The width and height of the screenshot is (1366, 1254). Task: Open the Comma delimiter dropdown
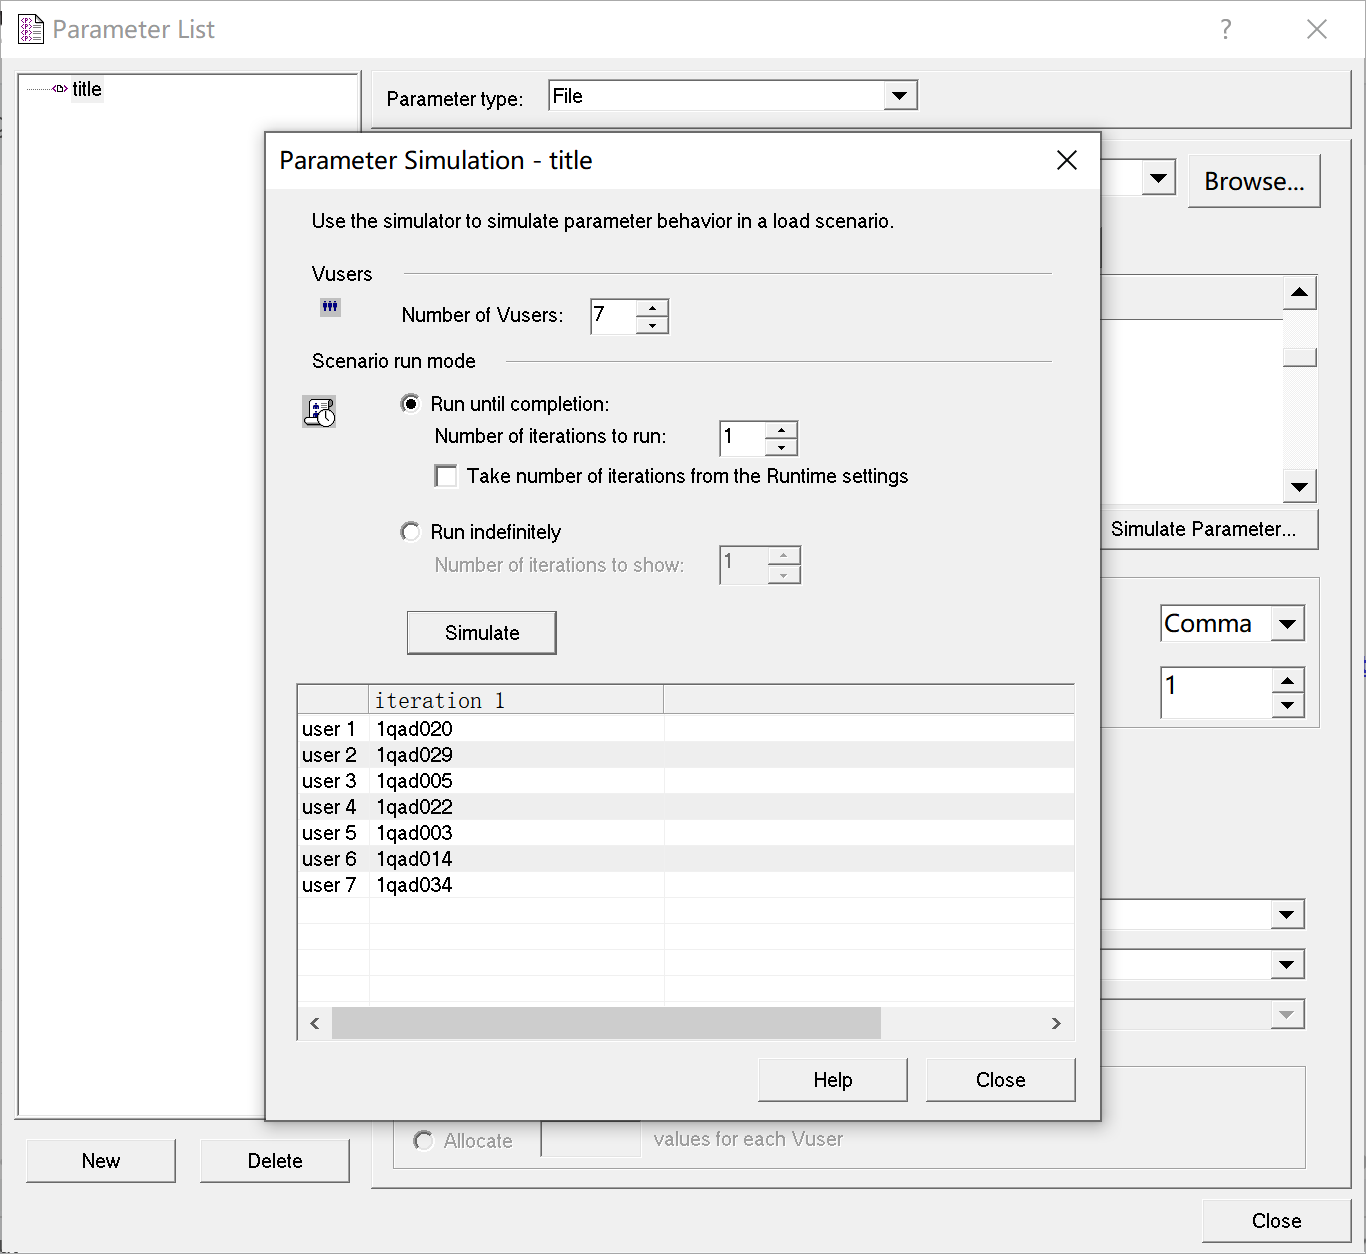pos(1287,624)
